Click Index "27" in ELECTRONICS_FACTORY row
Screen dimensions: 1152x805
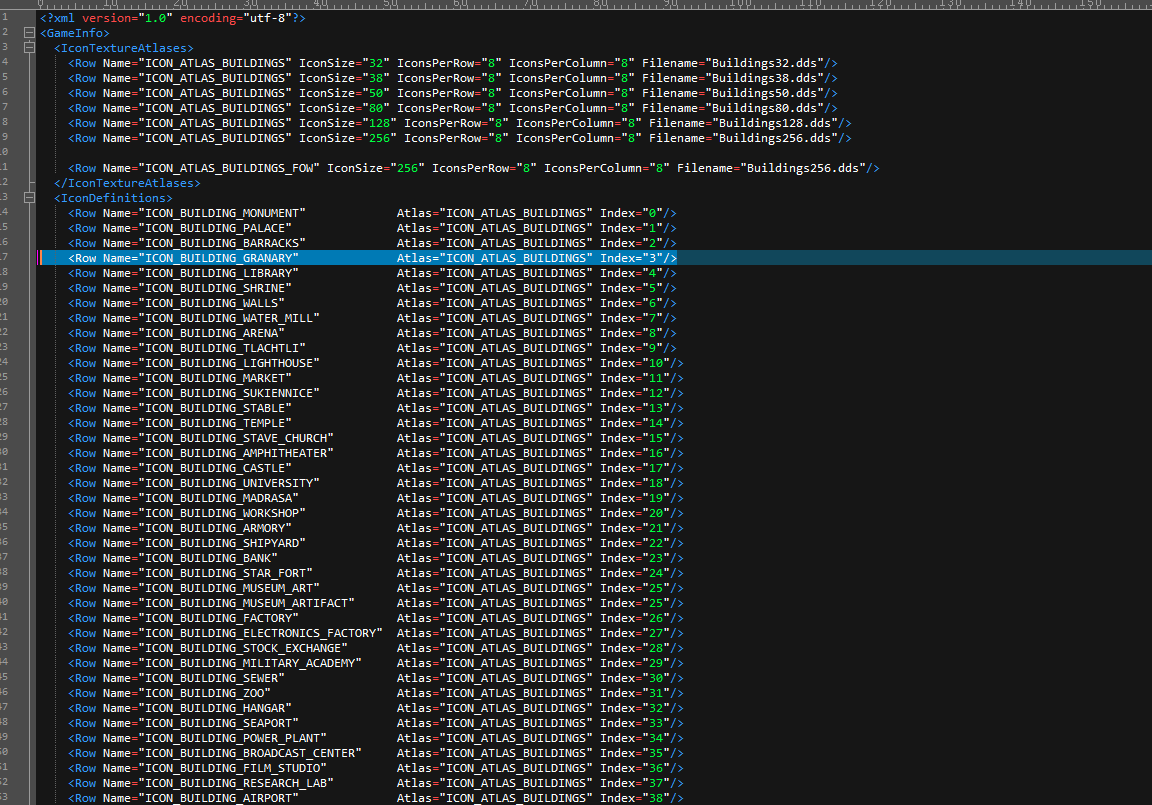(656, 633)
